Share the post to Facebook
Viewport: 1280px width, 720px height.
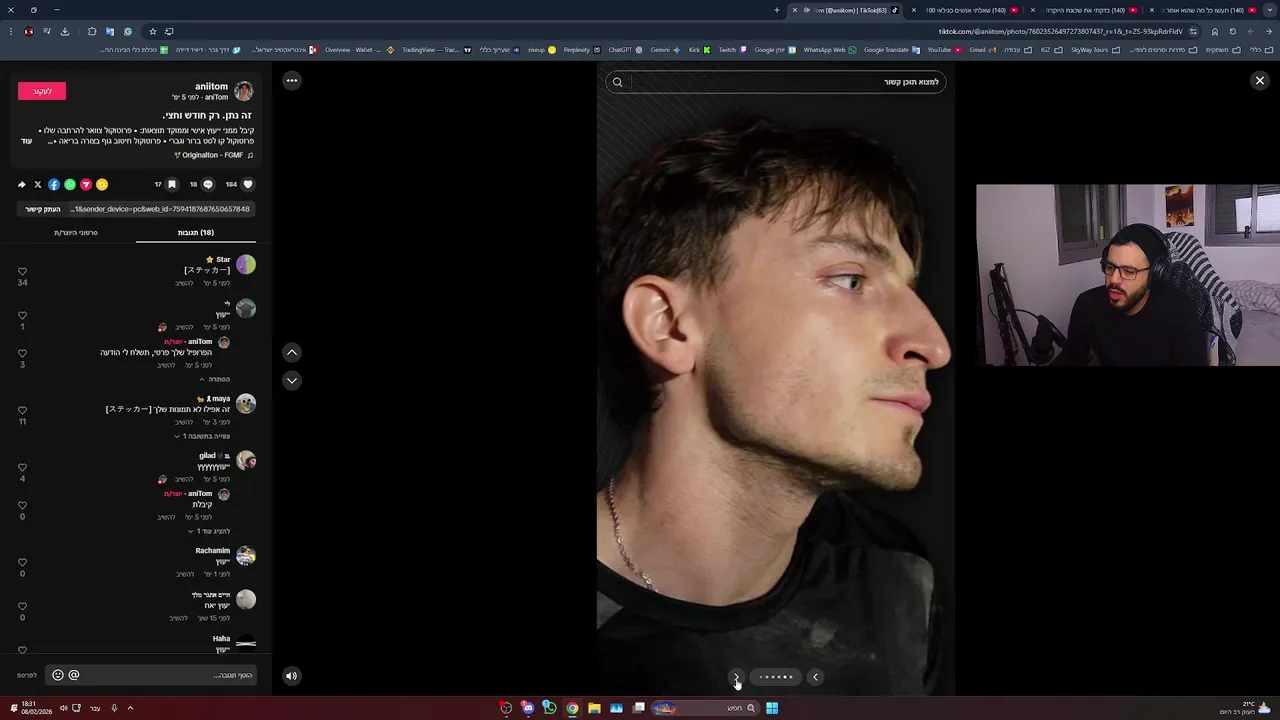click(54, 184)
